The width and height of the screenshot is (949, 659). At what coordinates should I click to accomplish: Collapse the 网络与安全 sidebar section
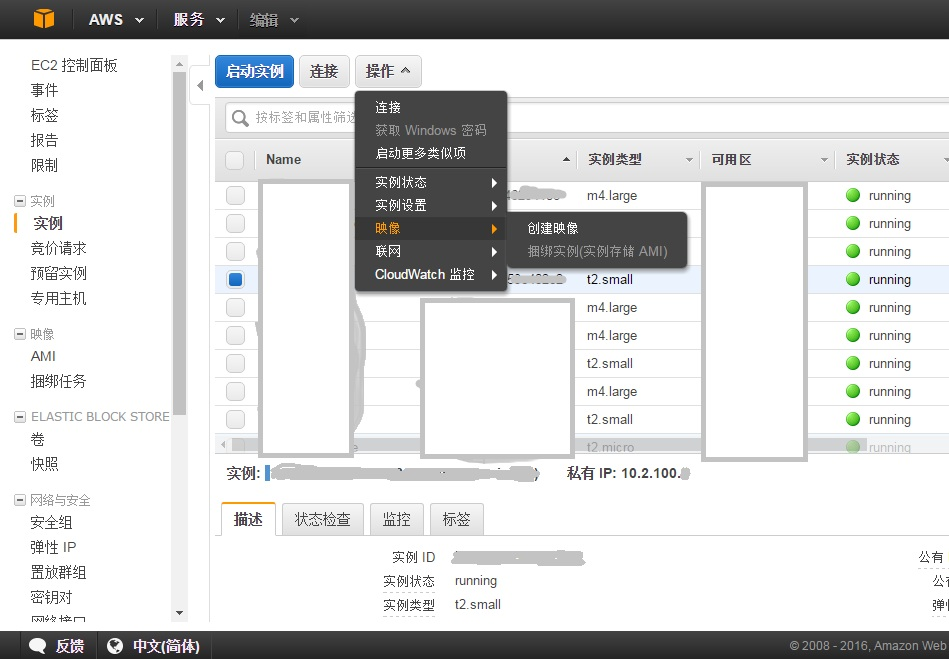coord(20,500)
